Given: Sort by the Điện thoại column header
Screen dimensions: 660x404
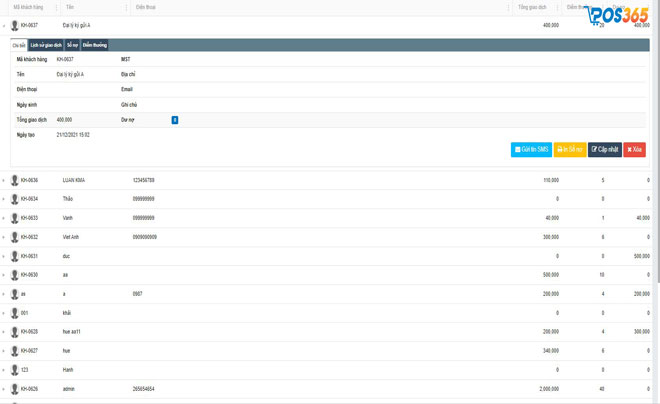Looking at the screenshot, I should click(146, 7).
